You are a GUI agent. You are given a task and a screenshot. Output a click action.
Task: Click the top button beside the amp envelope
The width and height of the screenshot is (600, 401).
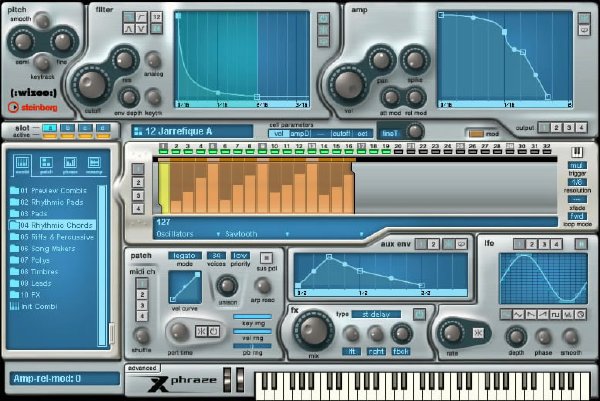tap(584, 18)
